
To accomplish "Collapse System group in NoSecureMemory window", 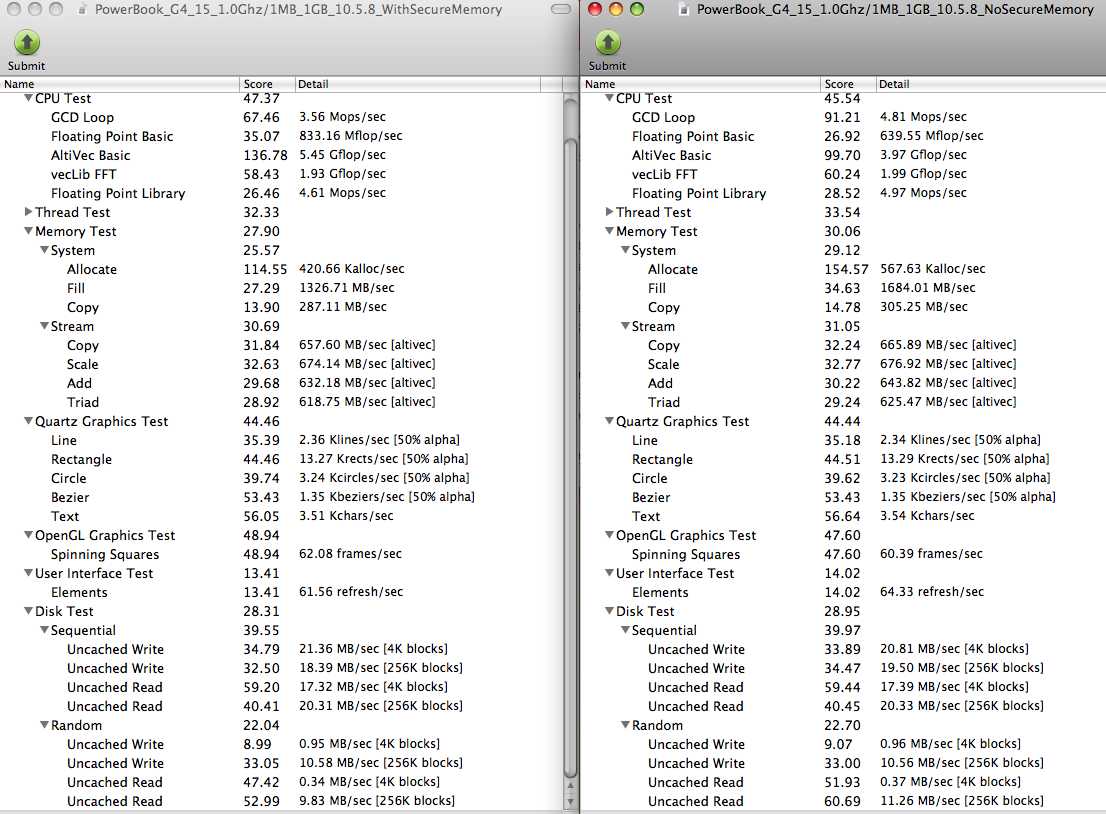I will pyautogui.click(x=625, y=250).
